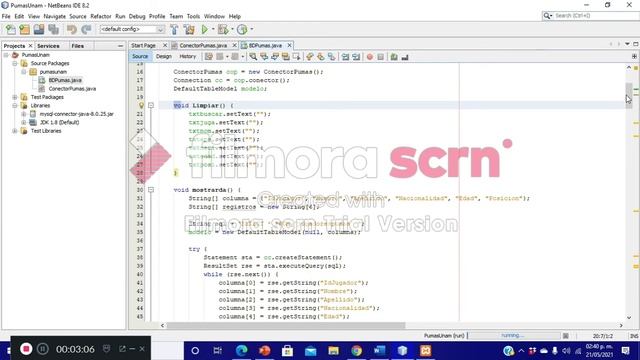640x360 pixels.
Task: Click Find Previous Occurrence icon
Action: (264, 57)
